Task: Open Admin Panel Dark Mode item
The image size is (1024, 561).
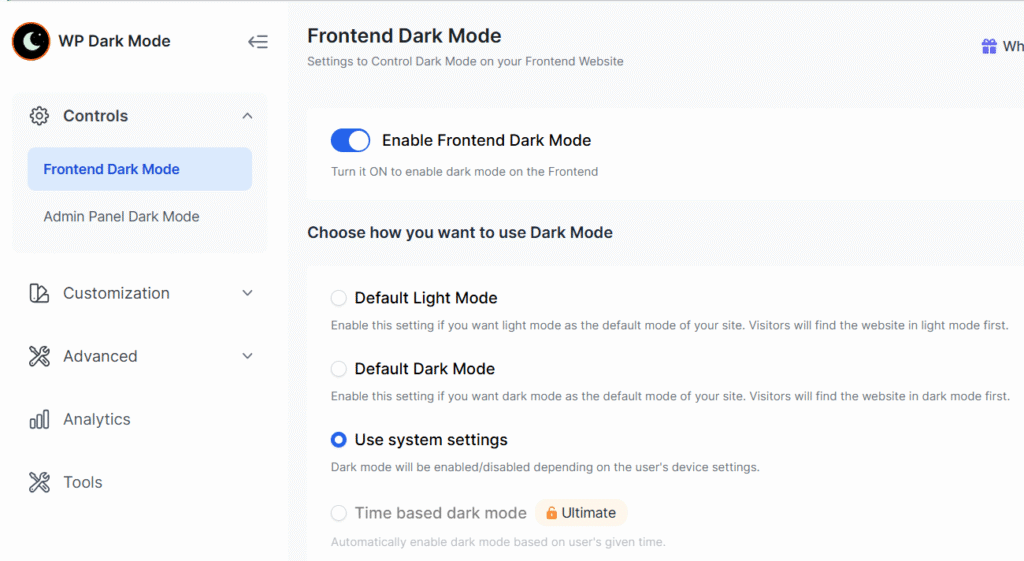Action: click(121, 216)
